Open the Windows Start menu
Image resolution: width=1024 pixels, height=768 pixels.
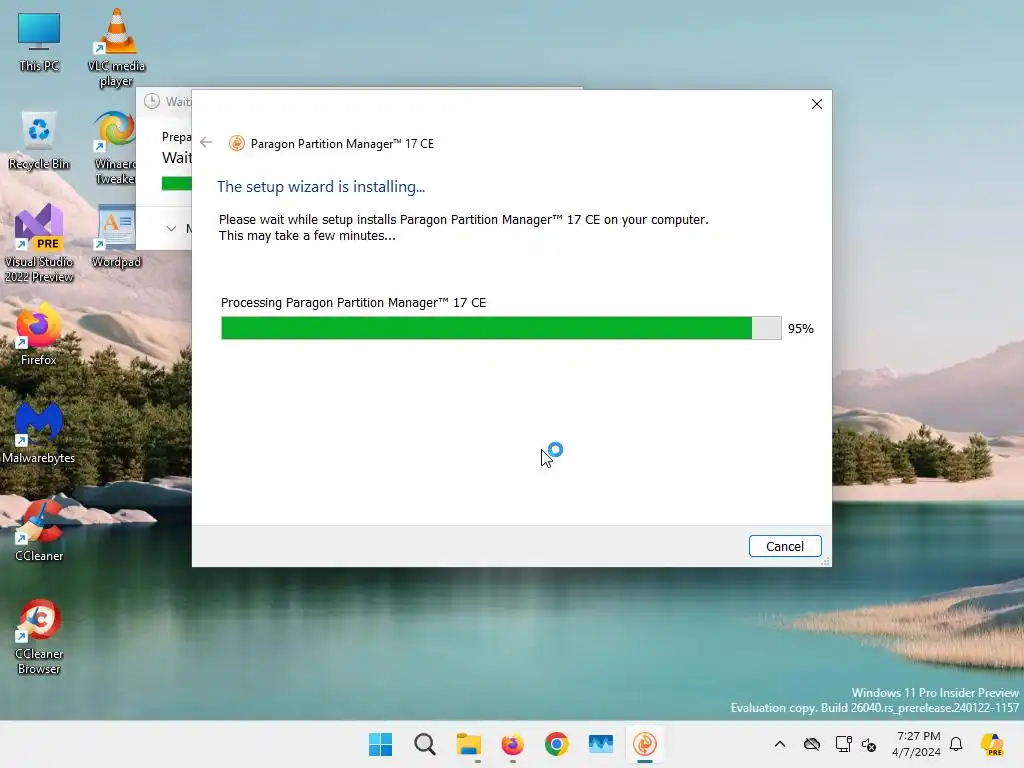pyautogui.click(x=380, y=744)
